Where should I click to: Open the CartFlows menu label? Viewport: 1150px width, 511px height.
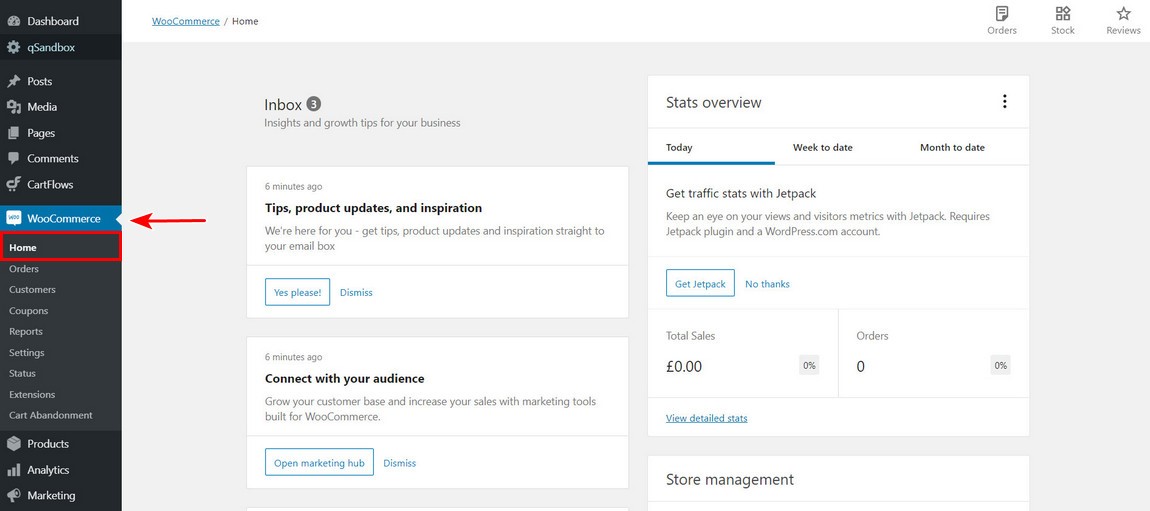pos(50,185)
